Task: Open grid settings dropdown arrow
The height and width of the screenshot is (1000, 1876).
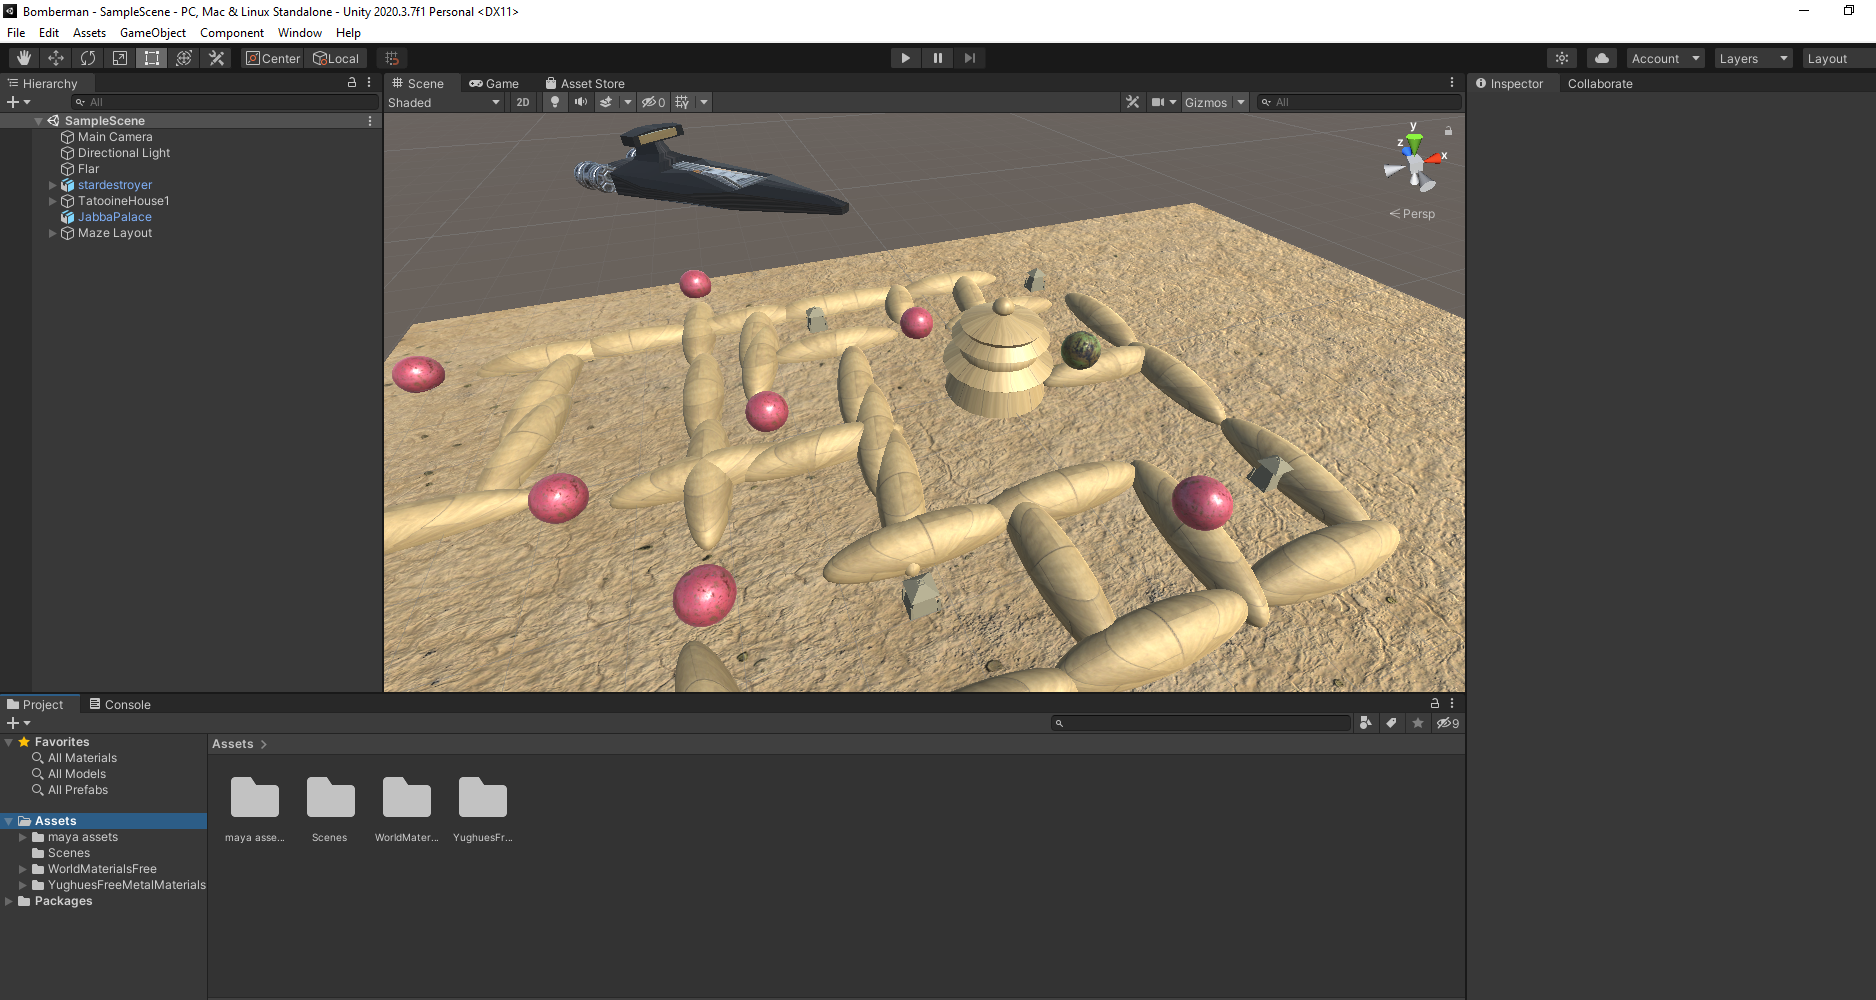Action: pos(704,102)
